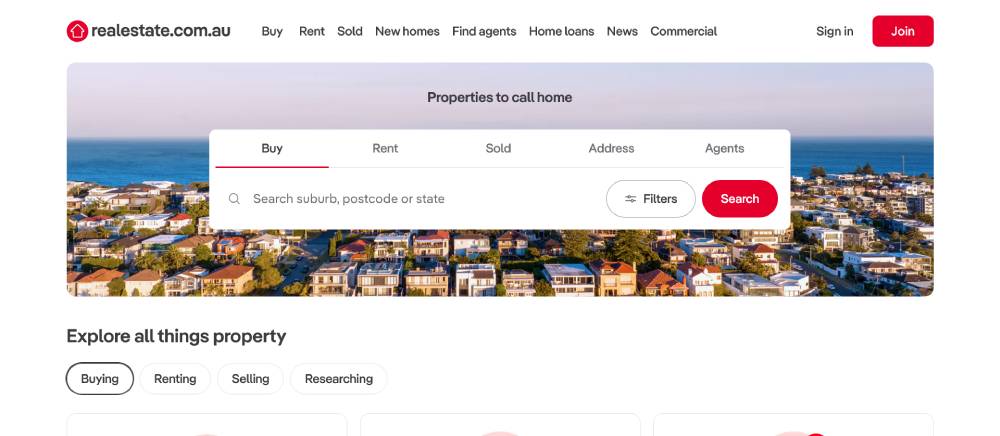Screen dimensions: 1000x436
Task: Select the Selling topic pill
Action: tap(250, 379)
